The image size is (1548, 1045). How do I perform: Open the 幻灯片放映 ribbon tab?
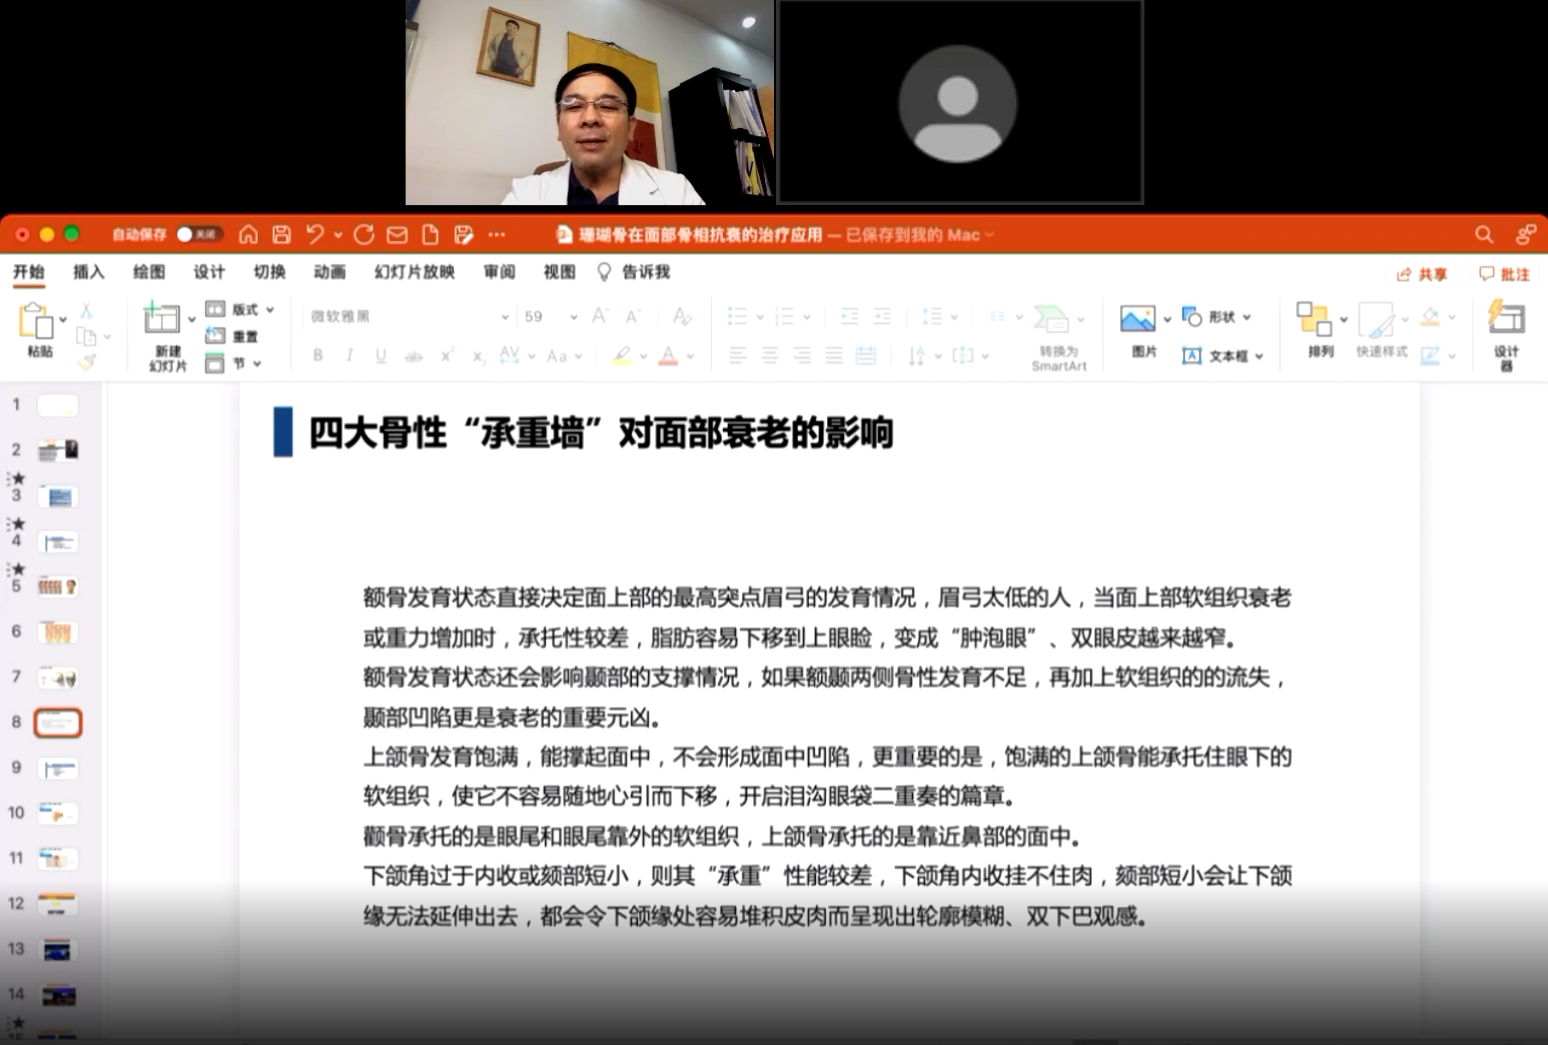pyautogui.click(x=414, y=272)
